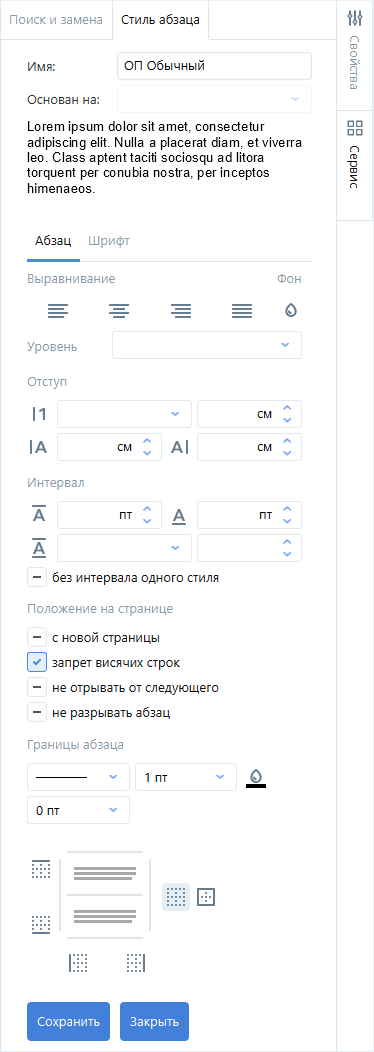Screen dimensions: 374x1052
Task: Open the Сервис side panel
Action: coord(355,165)
